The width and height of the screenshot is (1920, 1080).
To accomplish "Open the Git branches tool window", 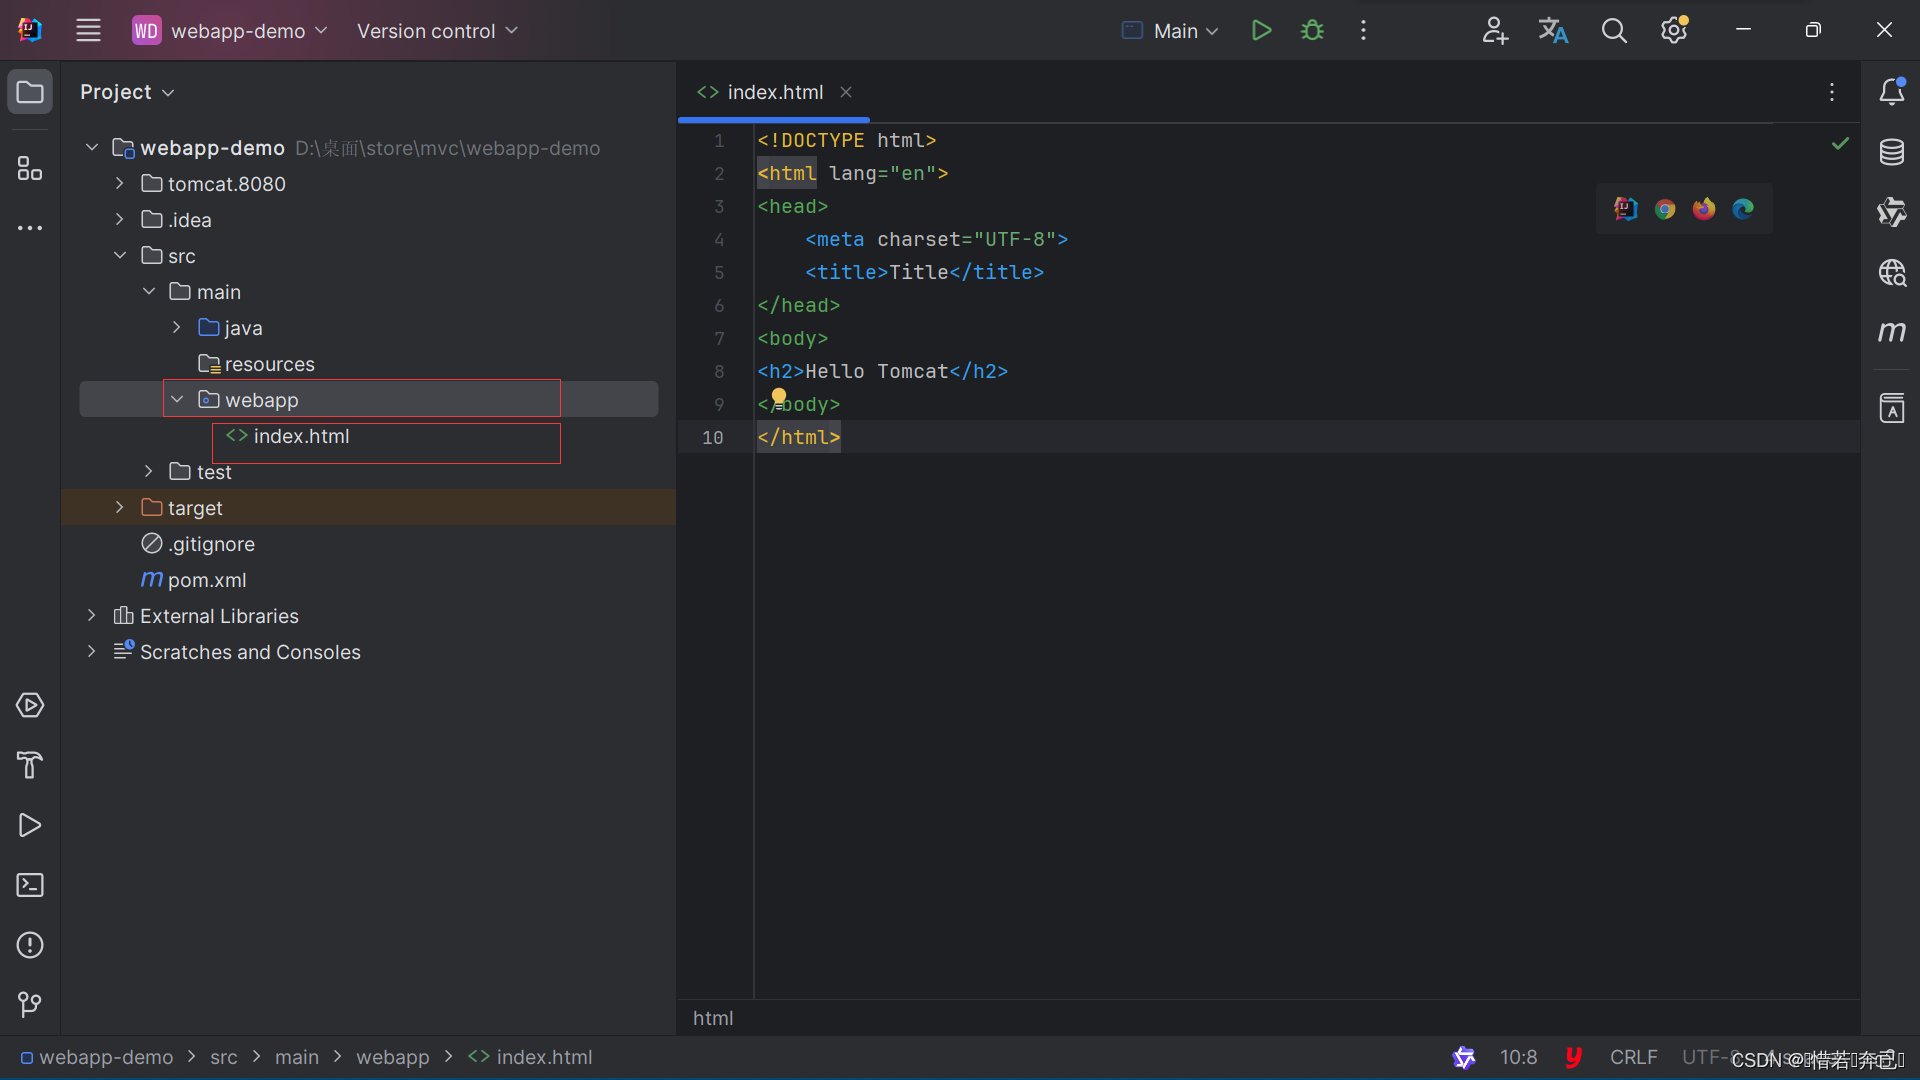I will [x=30, y=1004].
